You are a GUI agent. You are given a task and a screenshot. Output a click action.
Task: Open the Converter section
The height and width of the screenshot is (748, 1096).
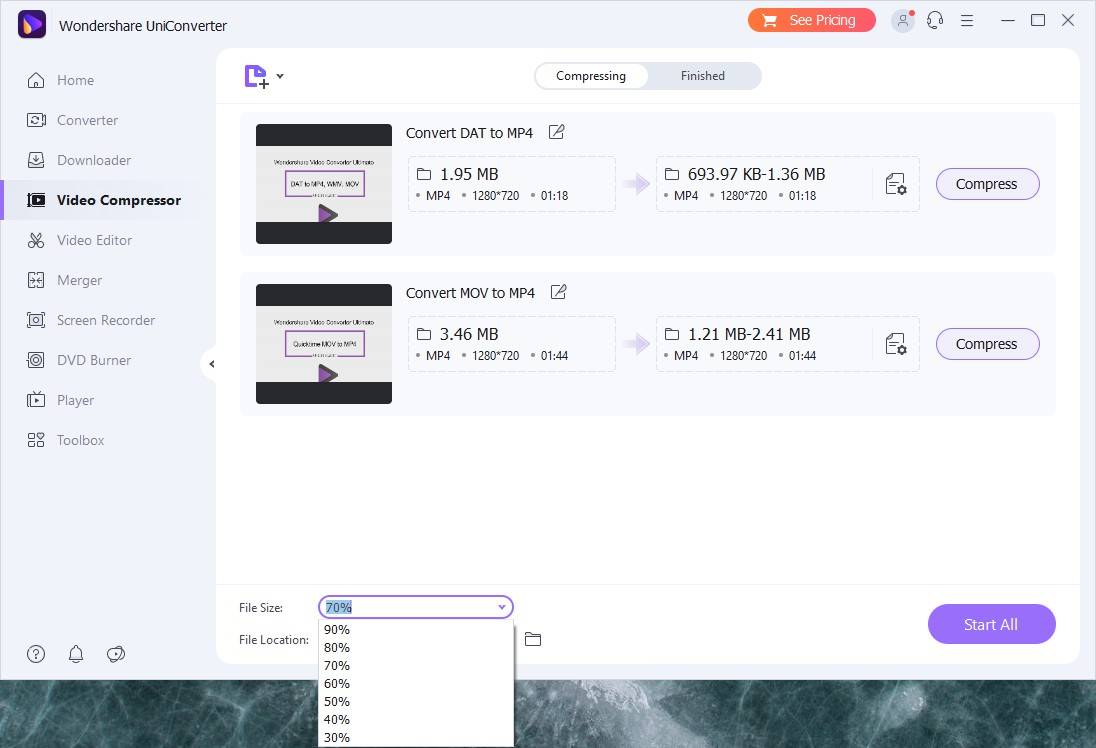point(72,120)
